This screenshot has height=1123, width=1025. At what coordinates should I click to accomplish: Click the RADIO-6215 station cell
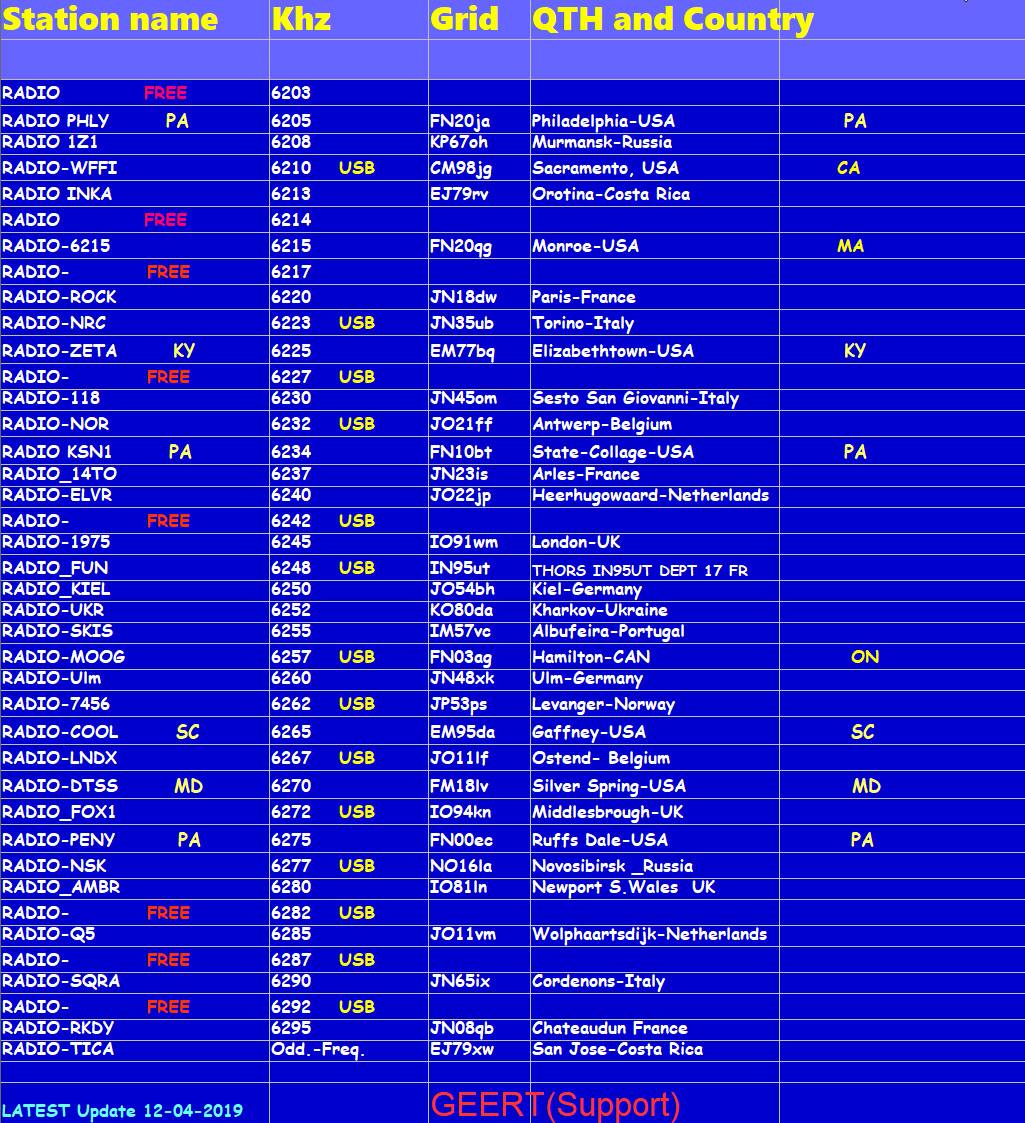click(56, 246)
